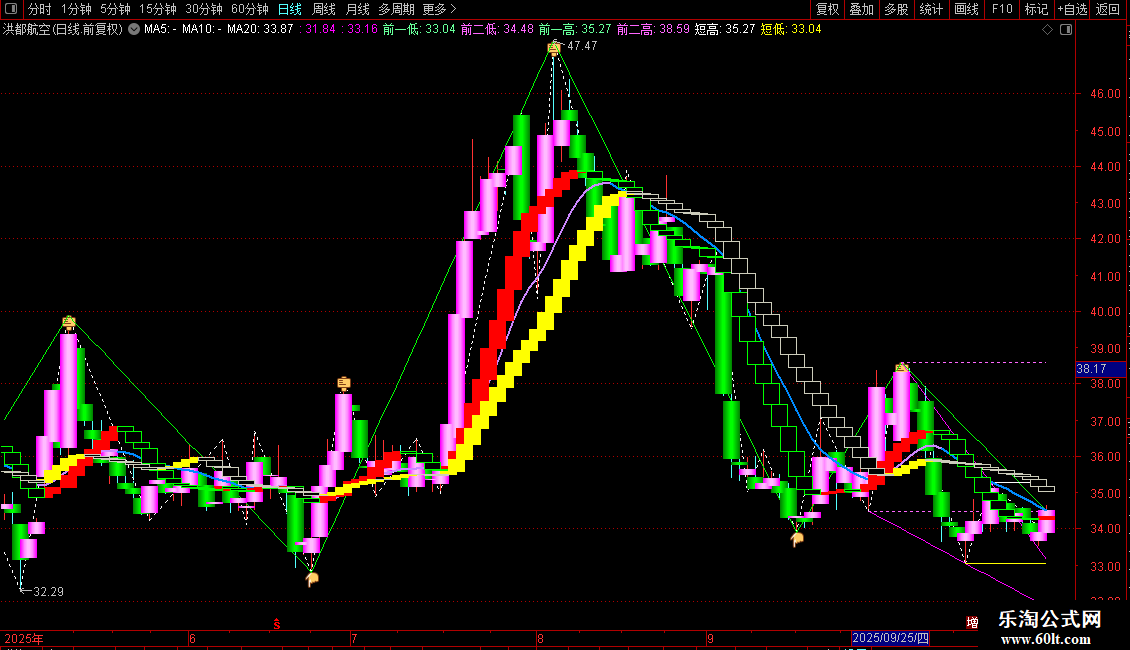Open F10 company information
1130x650 pixels.
pos(1002,9)
